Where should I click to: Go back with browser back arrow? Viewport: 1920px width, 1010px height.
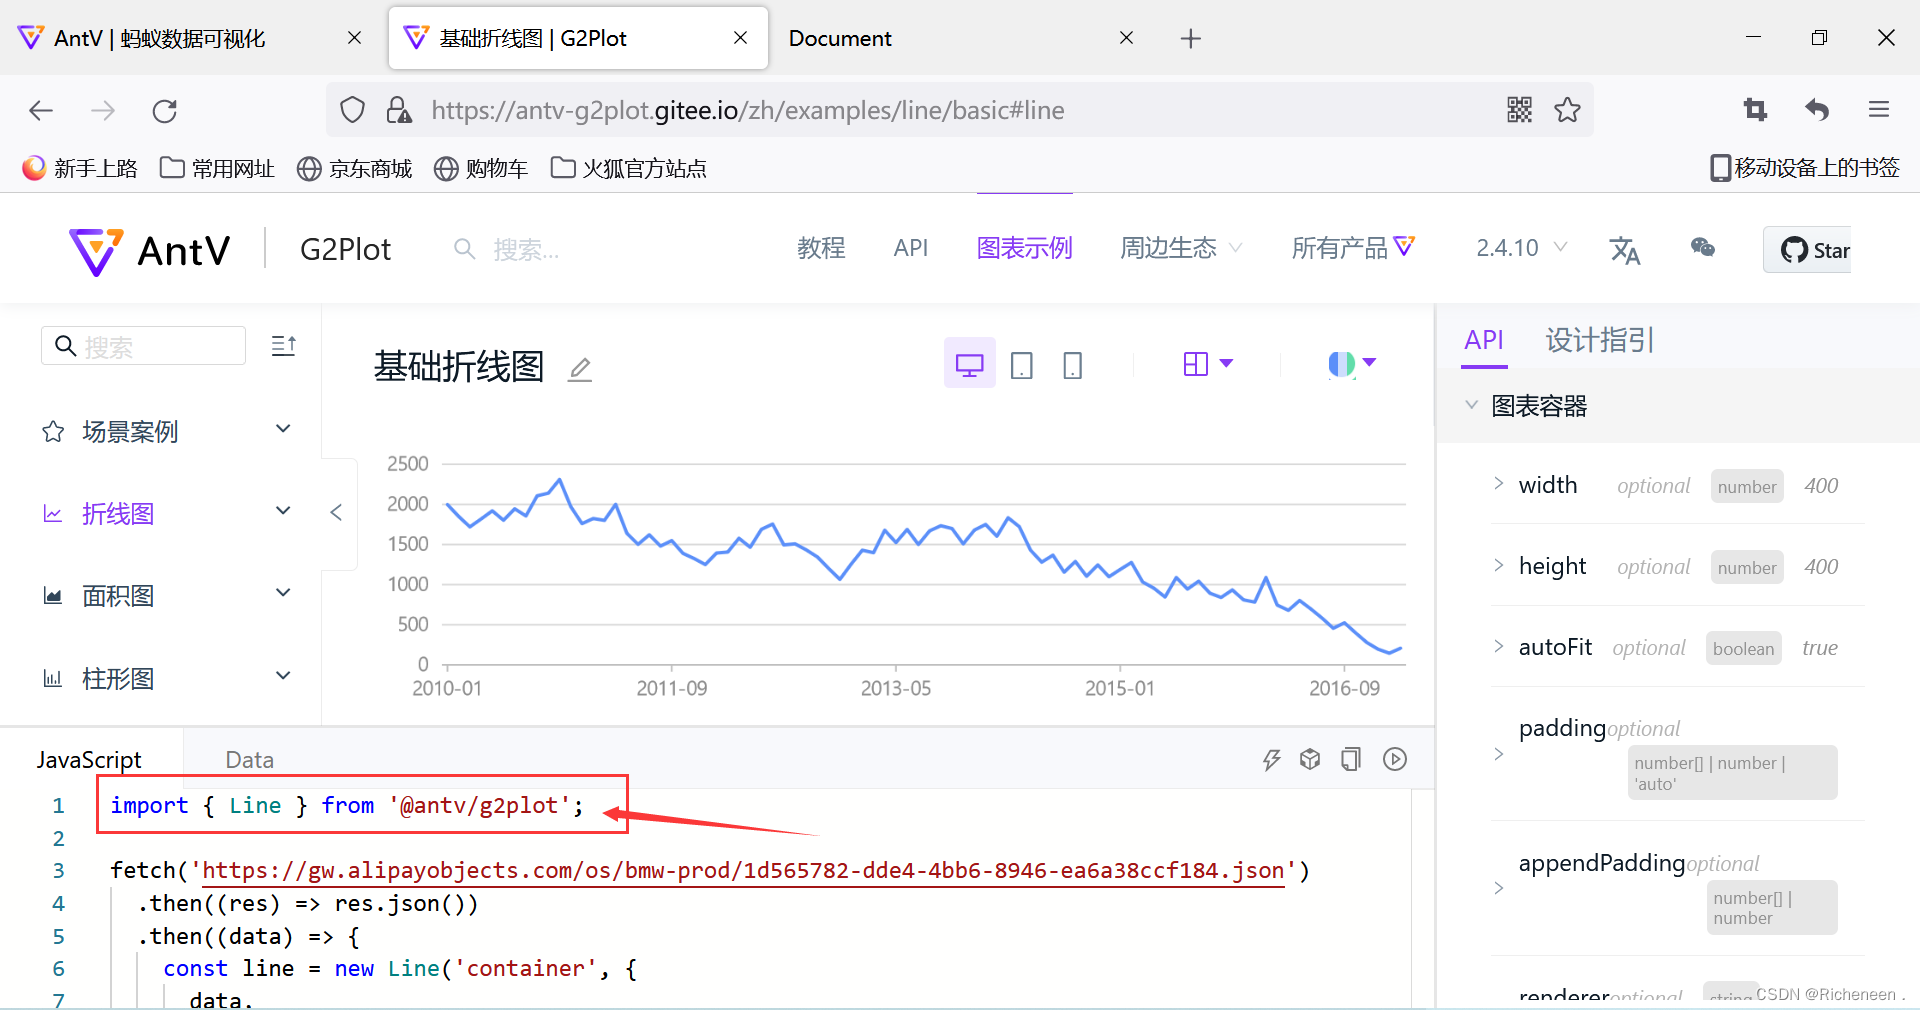coord(41,110)
